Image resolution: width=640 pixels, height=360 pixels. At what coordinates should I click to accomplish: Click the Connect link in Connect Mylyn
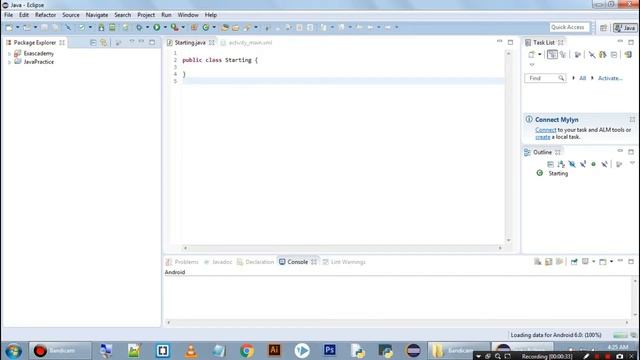(546, 130)
